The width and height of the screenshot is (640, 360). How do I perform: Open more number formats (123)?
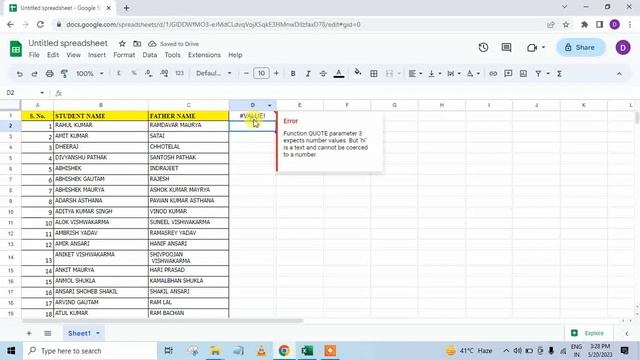(180, 73)
